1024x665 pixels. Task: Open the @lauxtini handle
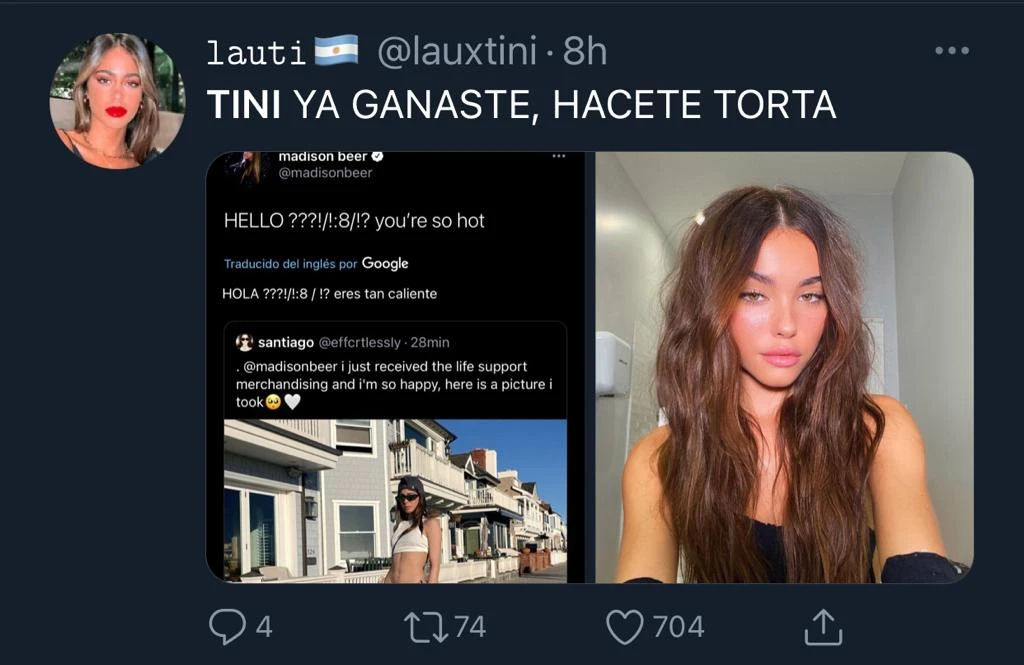[x=457, y=51]
